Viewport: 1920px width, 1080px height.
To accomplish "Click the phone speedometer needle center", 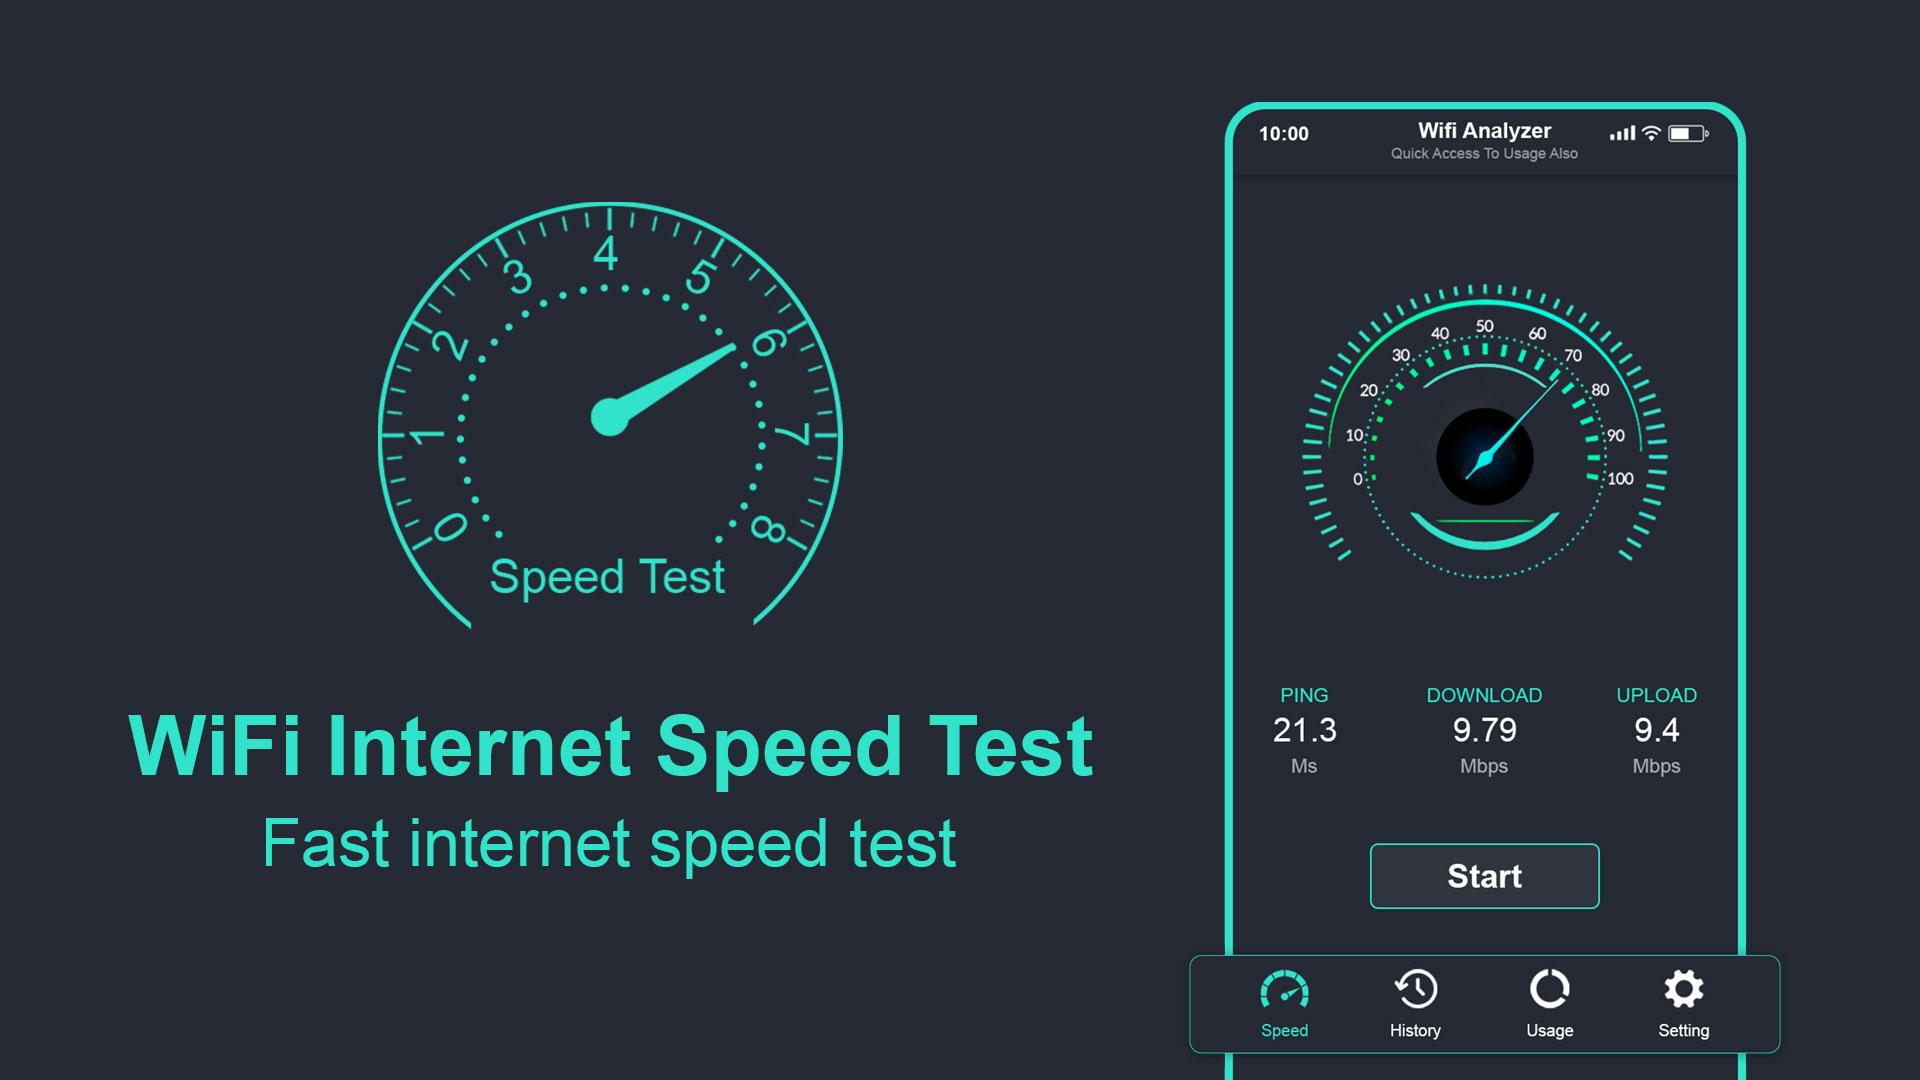I will point(1484,457).
